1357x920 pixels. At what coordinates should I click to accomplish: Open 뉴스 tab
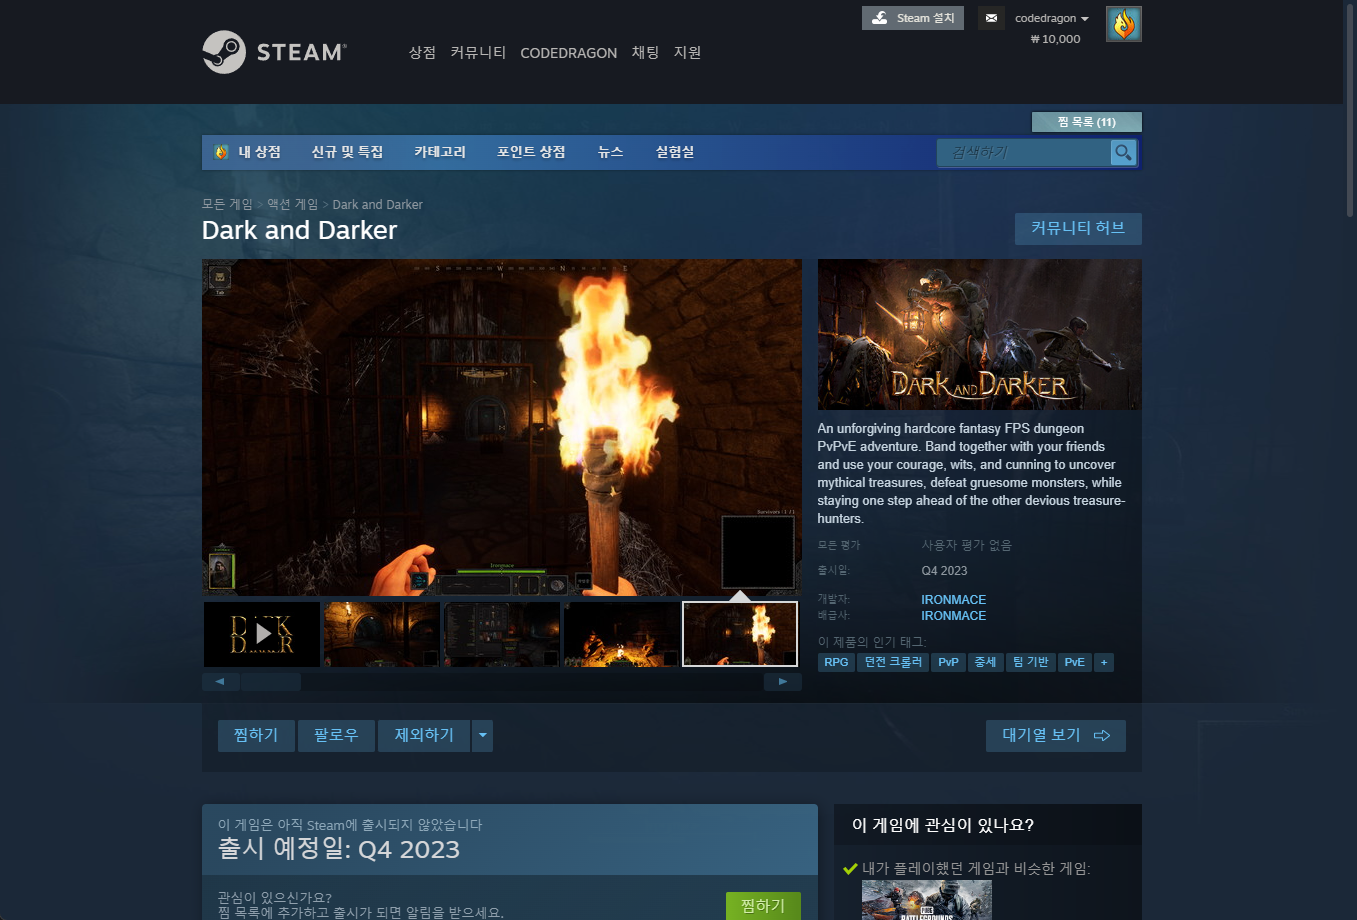tap(610, 152)
